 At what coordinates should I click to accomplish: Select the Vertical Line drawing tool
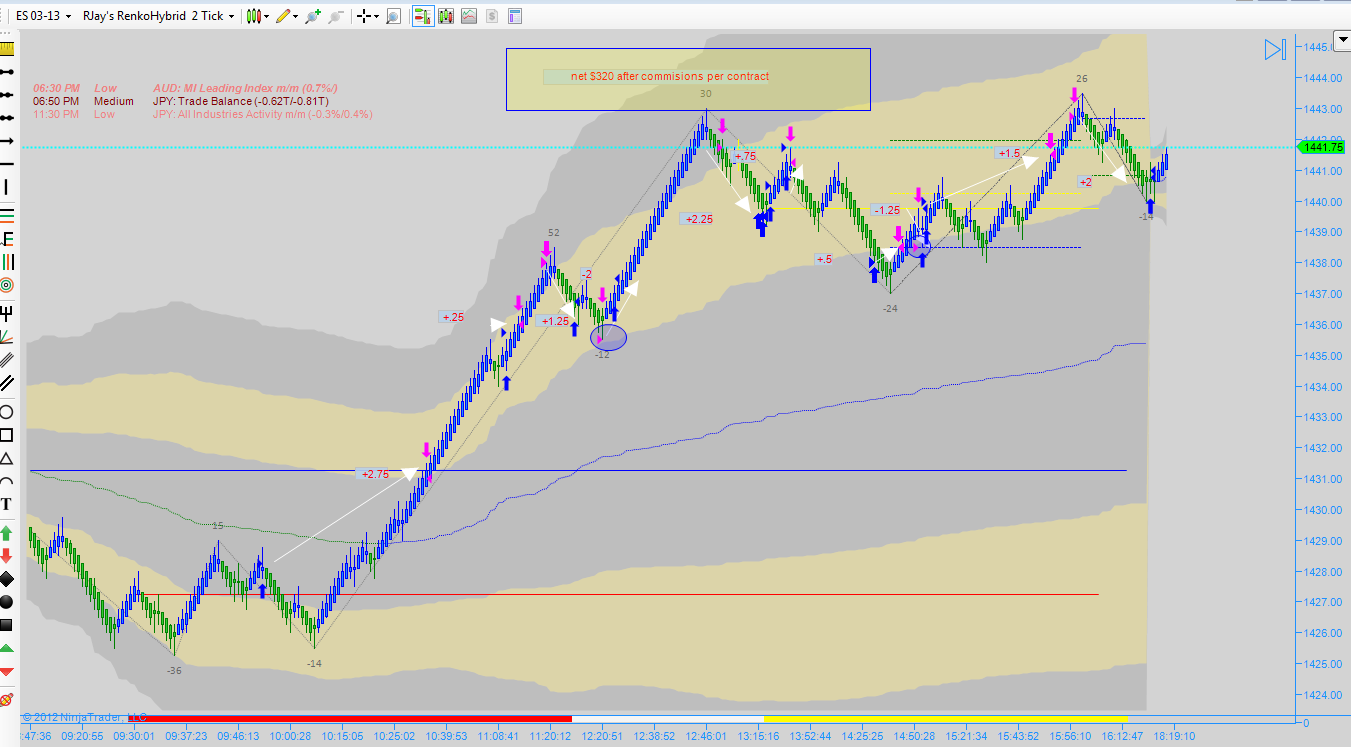7,189
